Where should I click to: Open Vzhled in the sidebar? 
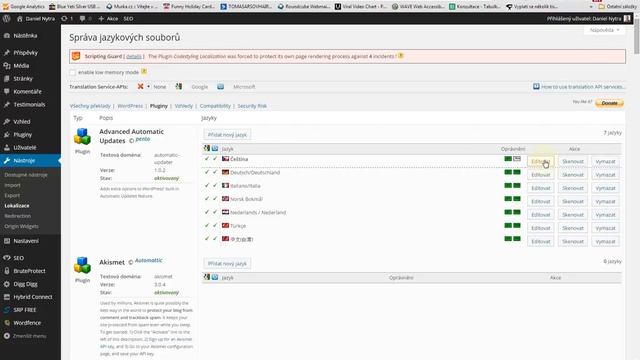(x=22, y=122)
